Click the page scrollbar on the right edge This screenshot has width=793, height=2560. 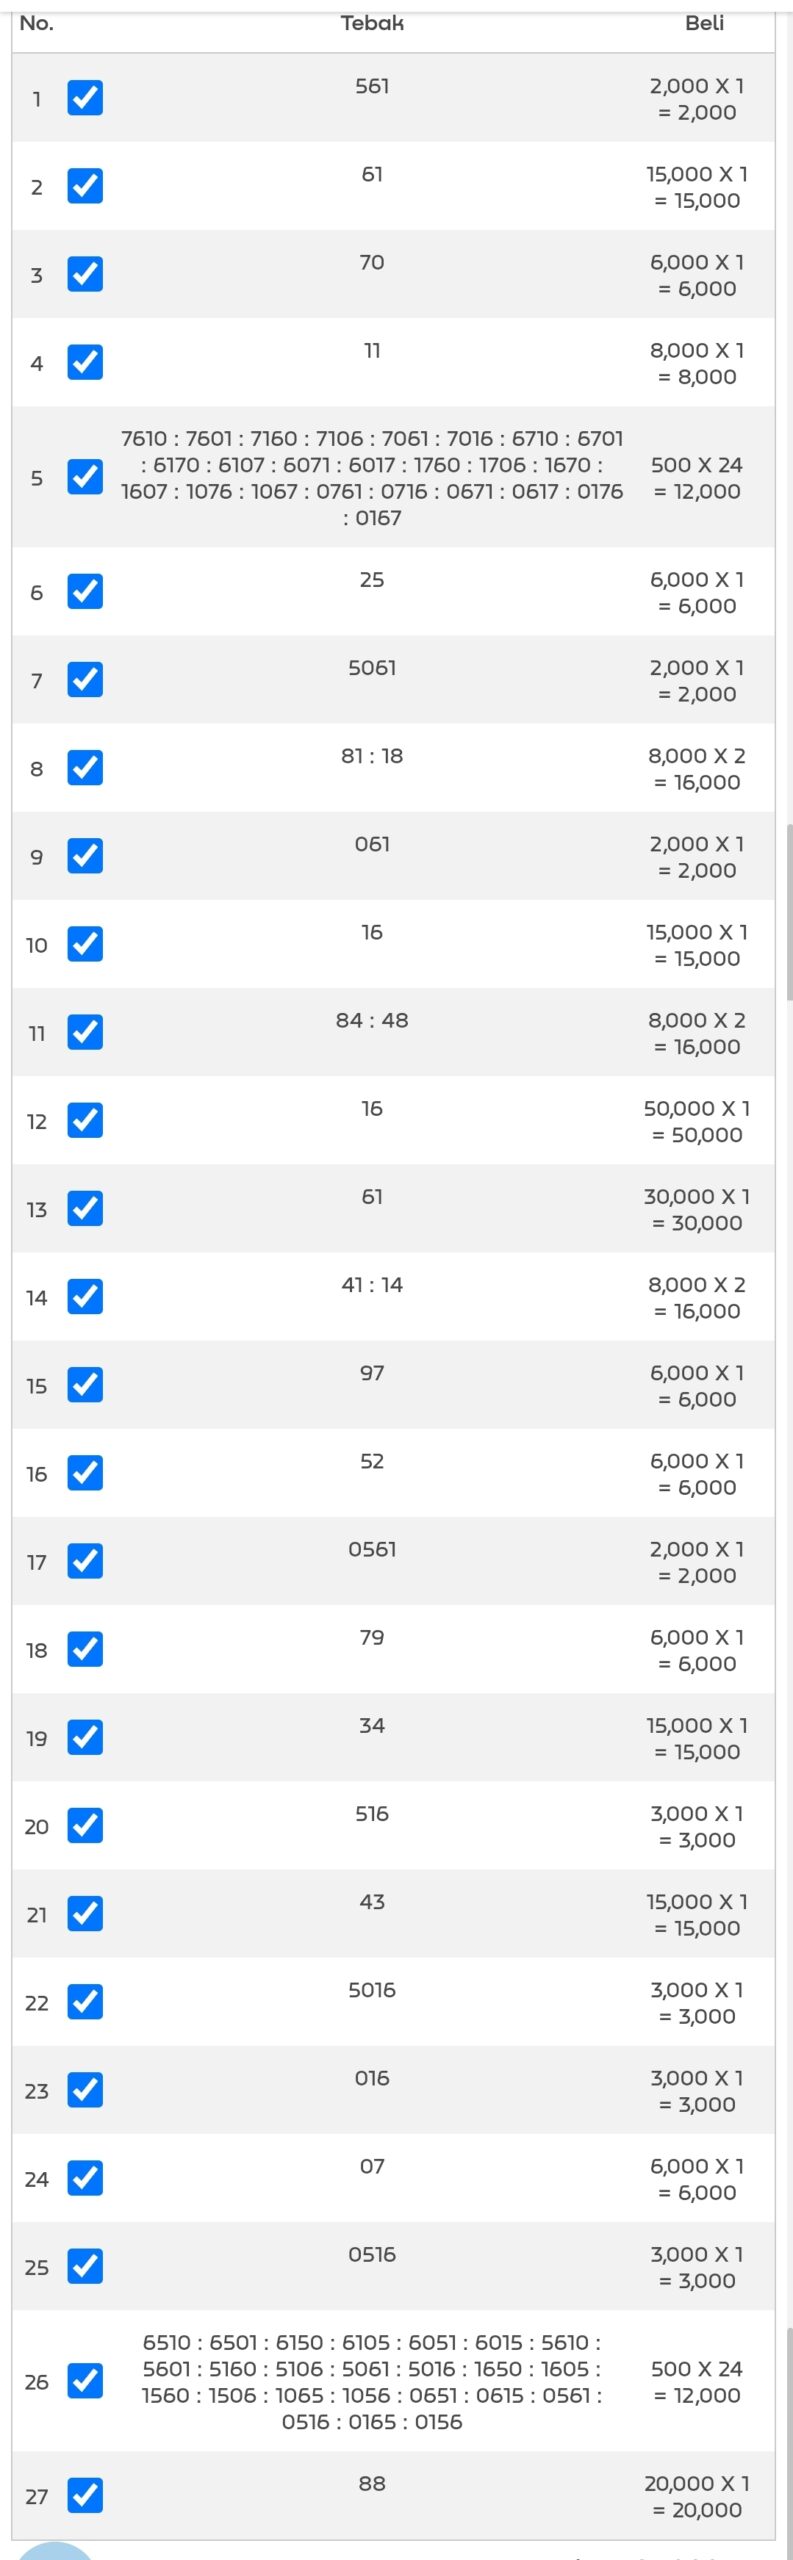[788, 910]
